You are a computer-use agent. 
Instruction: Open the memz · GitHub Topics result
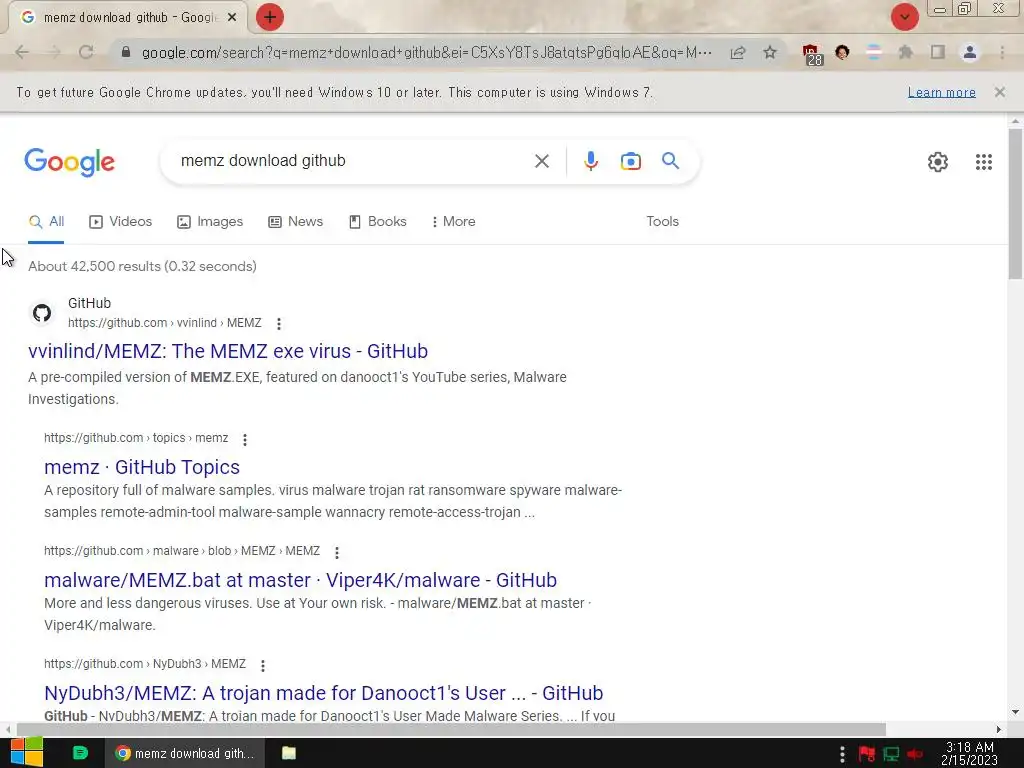142,467
